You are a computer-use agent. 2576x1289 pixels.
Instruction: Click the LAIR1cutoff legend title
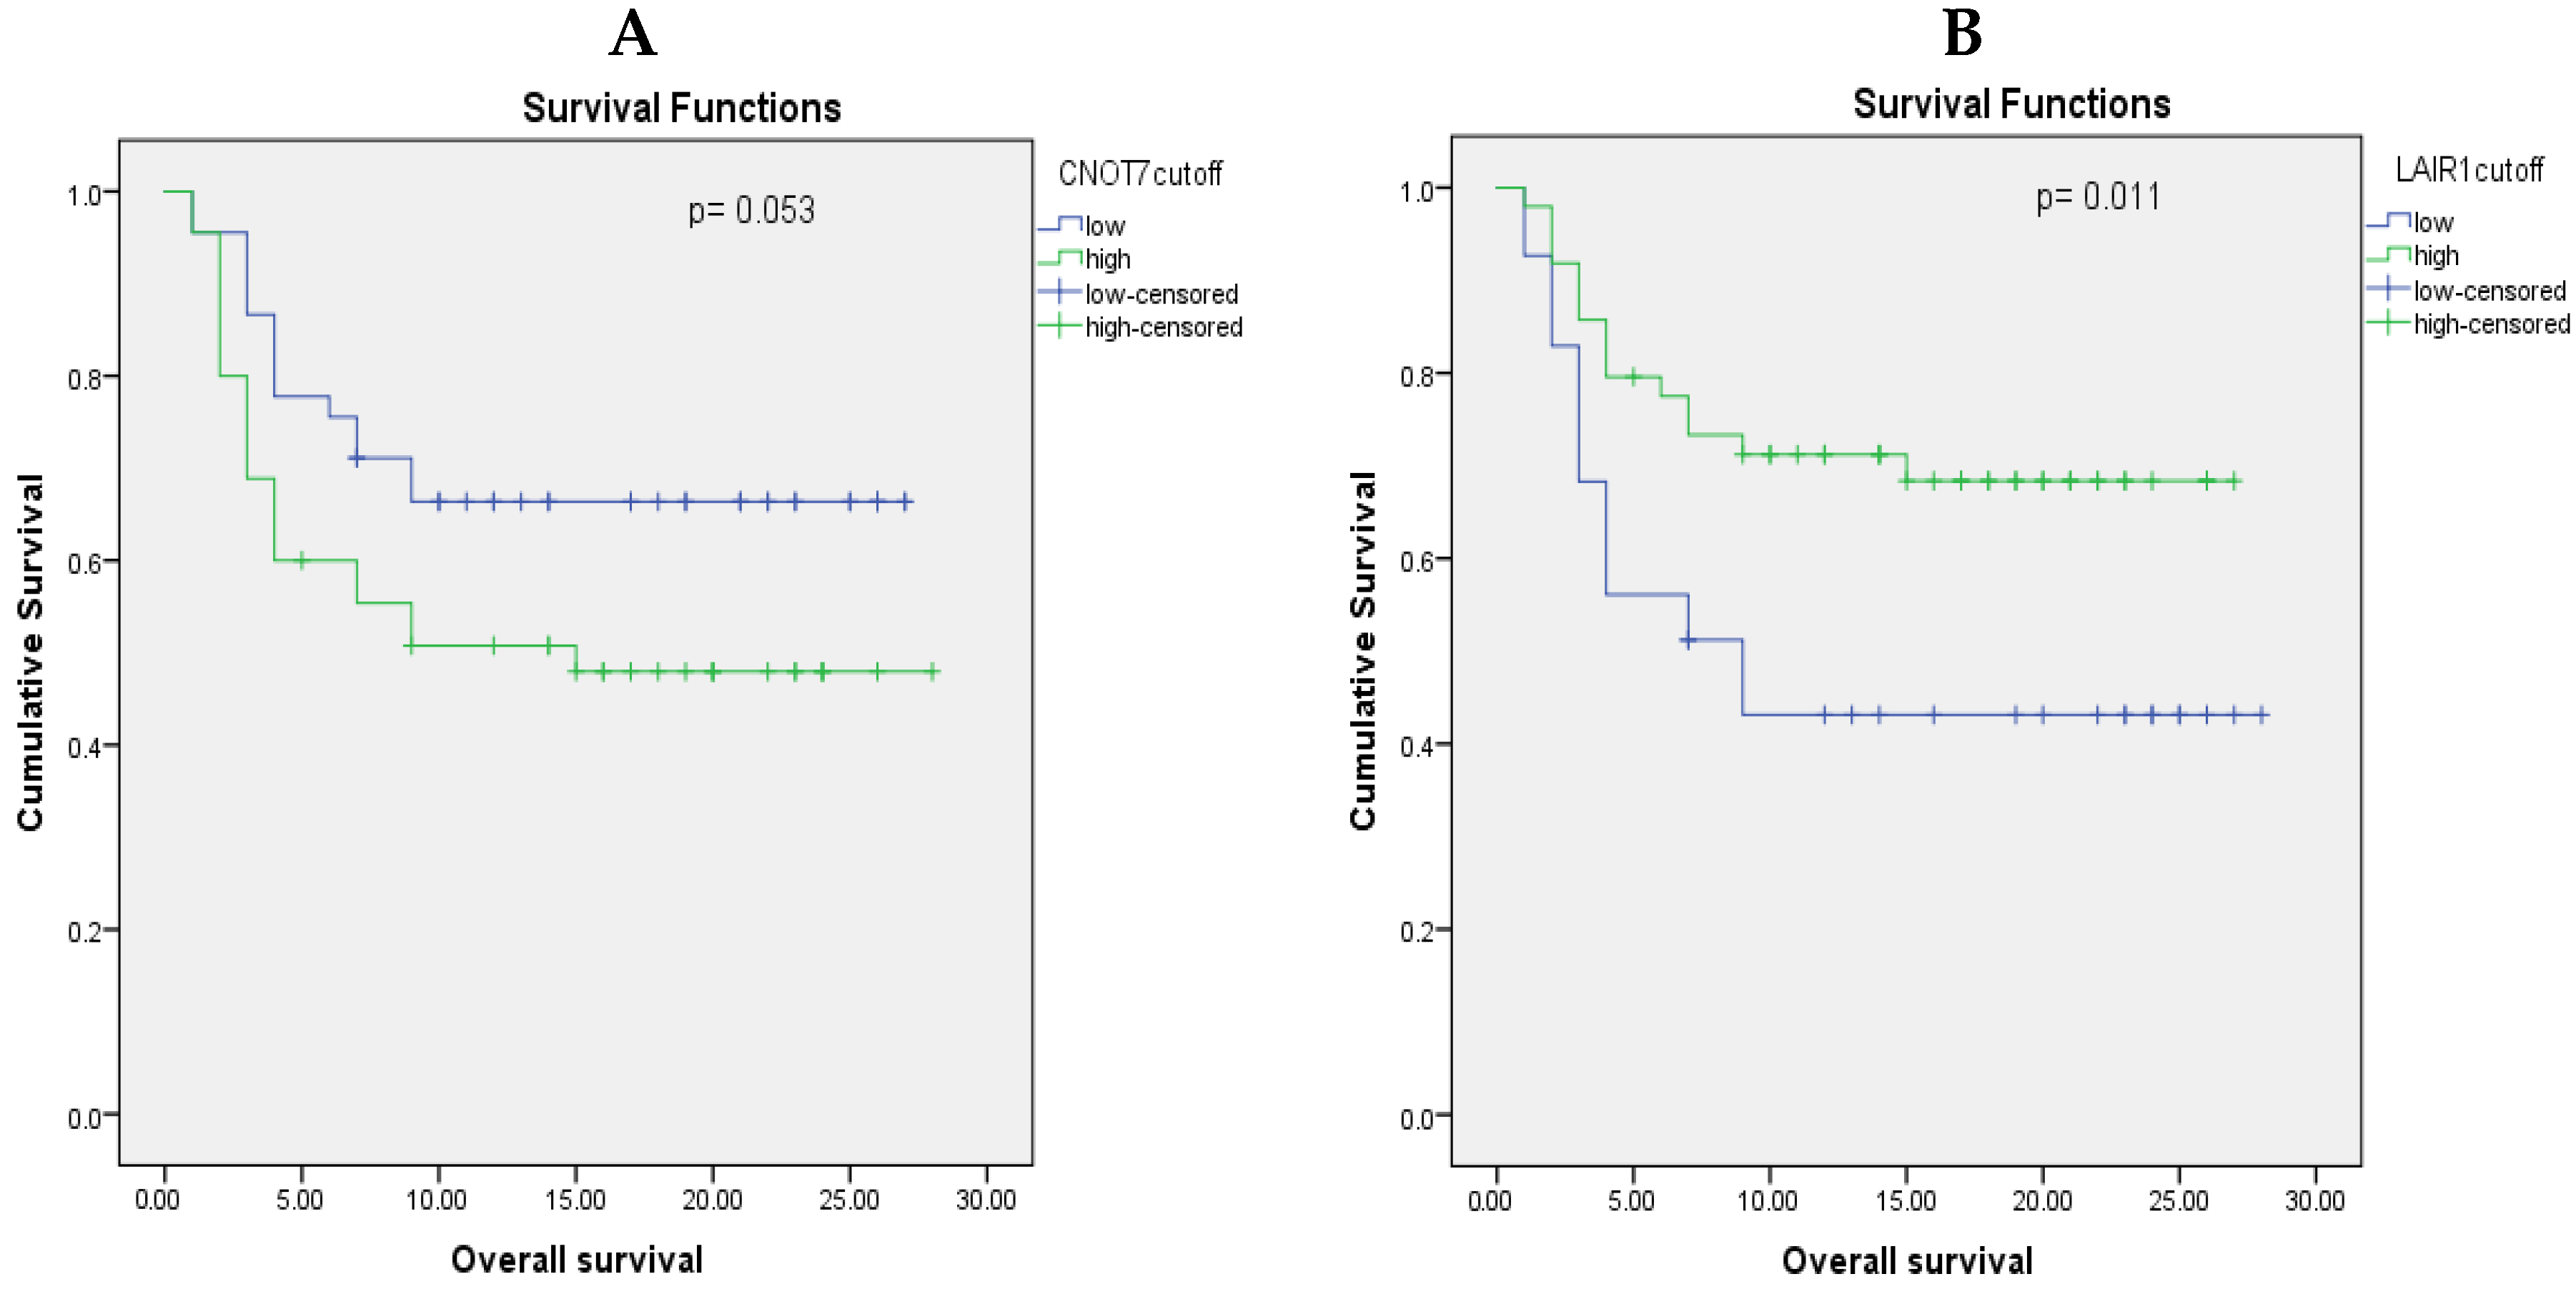[x=2469, y=170]
